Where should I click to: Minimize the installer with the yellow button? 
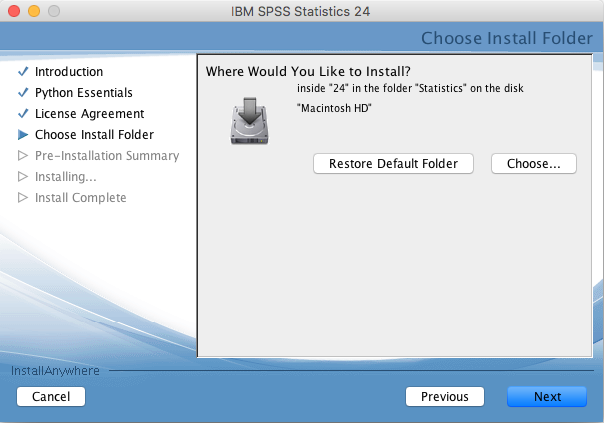pos(34,11)
